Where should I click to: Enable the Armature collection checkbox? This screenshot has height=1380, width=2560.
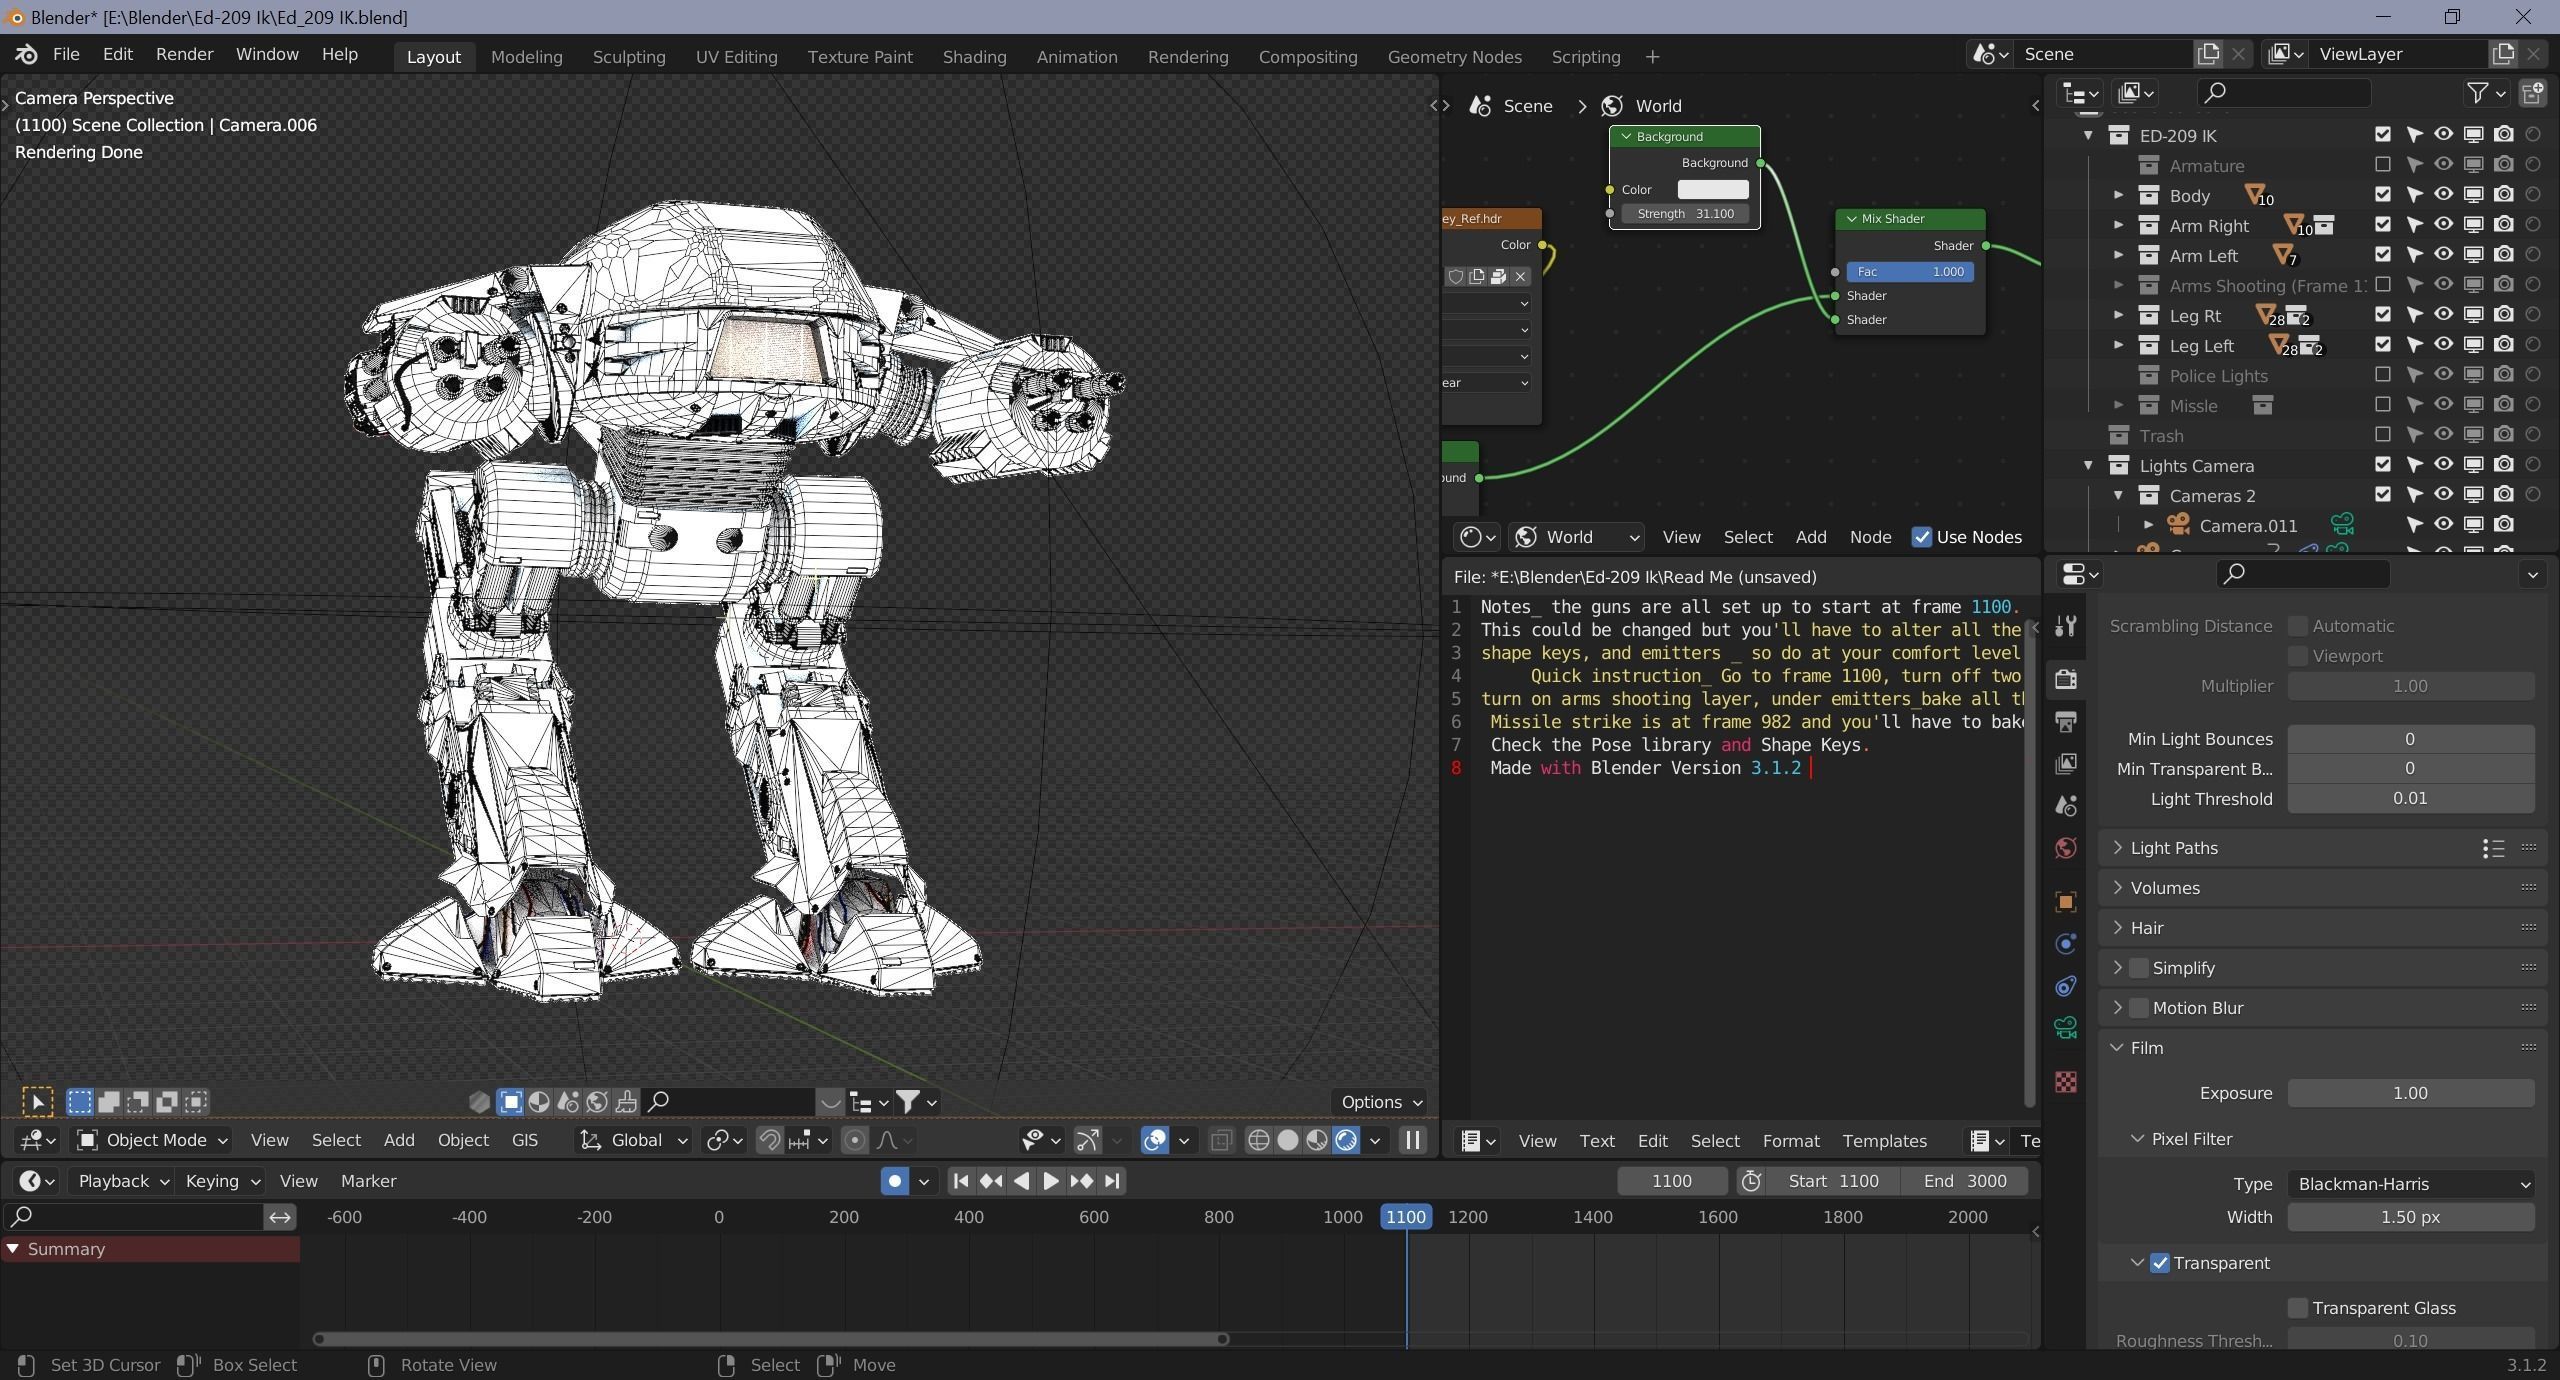tap(2383, 164)
